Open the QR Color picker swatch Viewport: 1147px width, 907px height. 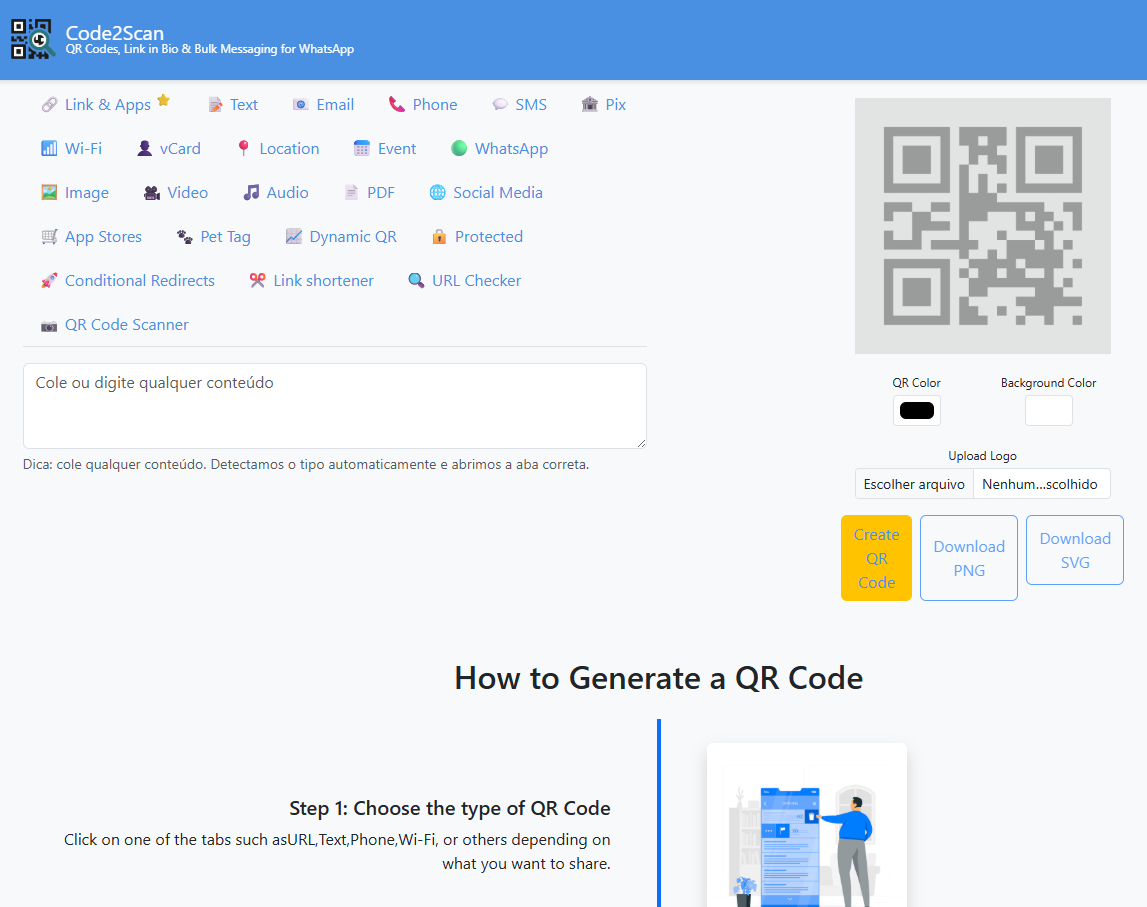coord(916,410)
